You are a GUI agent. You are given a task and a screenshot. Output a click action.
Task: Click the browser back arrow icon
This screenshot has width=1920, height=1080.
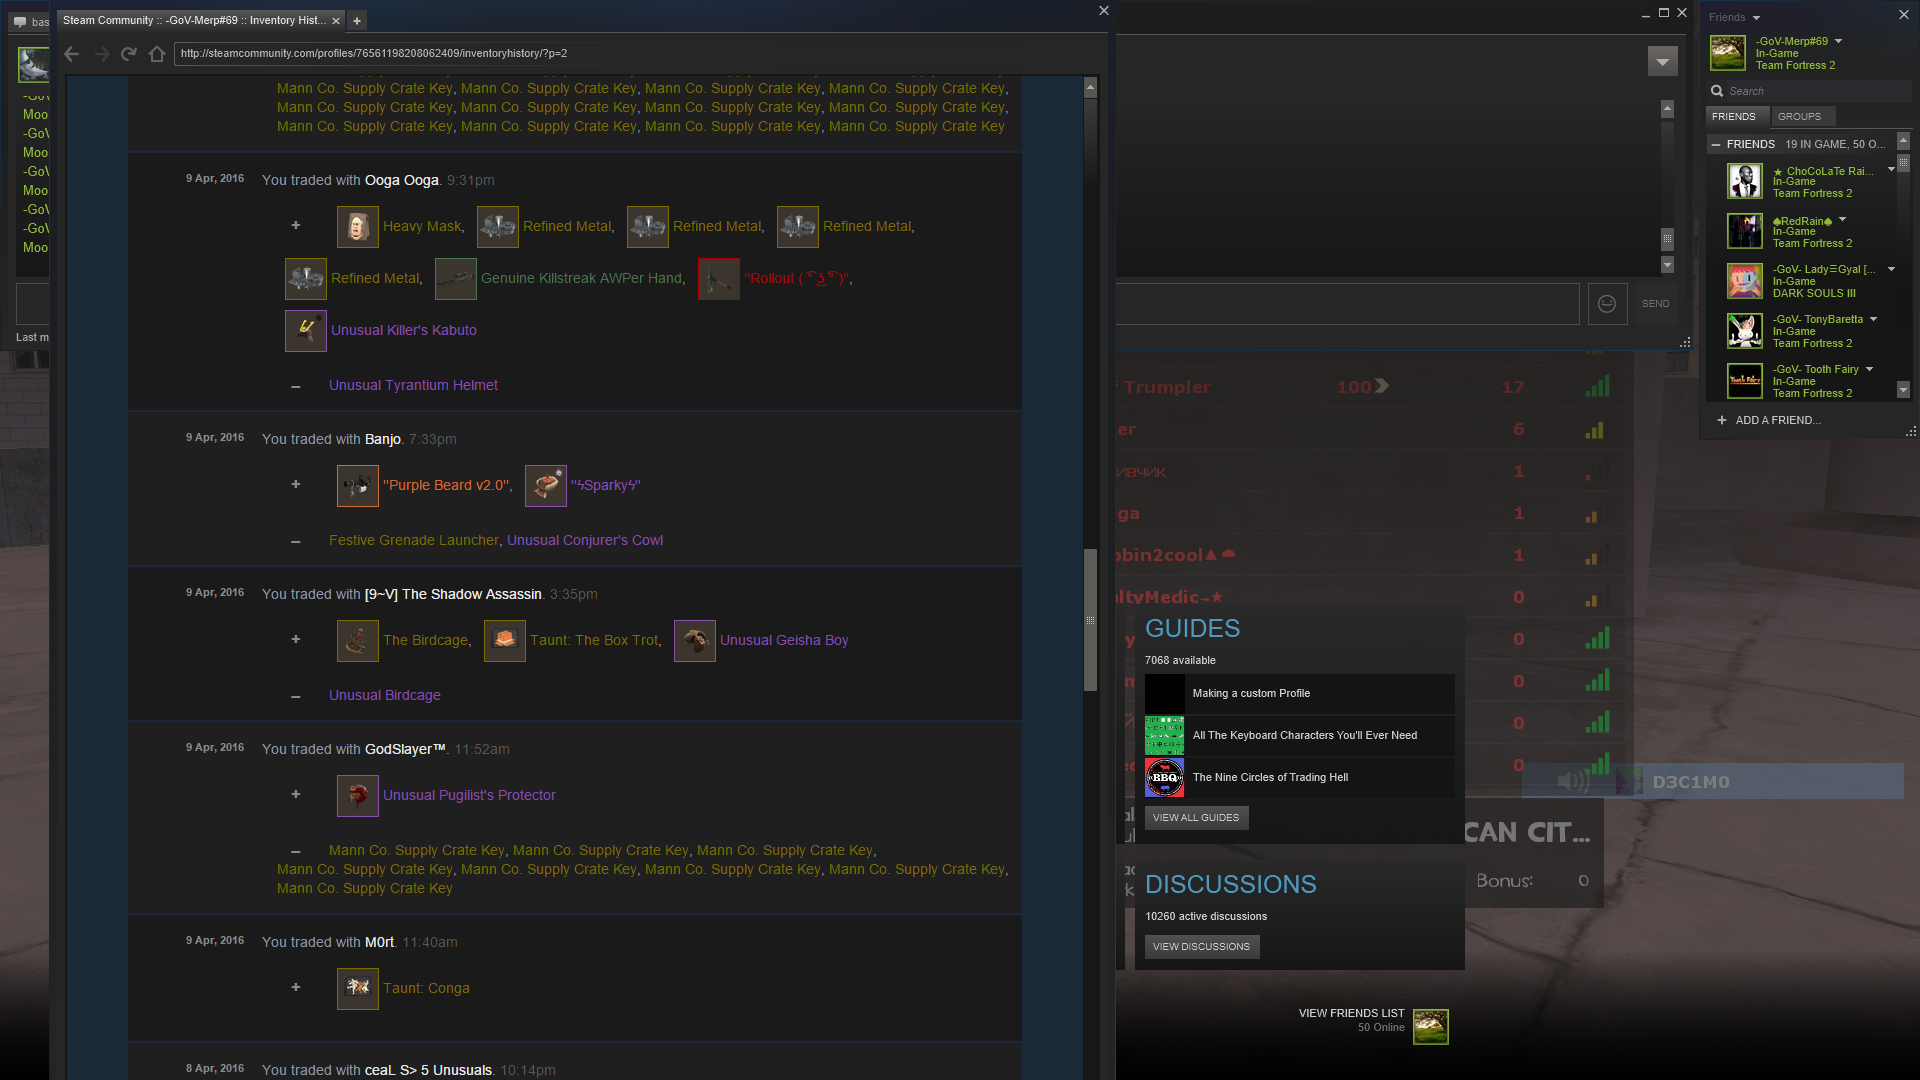(71, 54)
